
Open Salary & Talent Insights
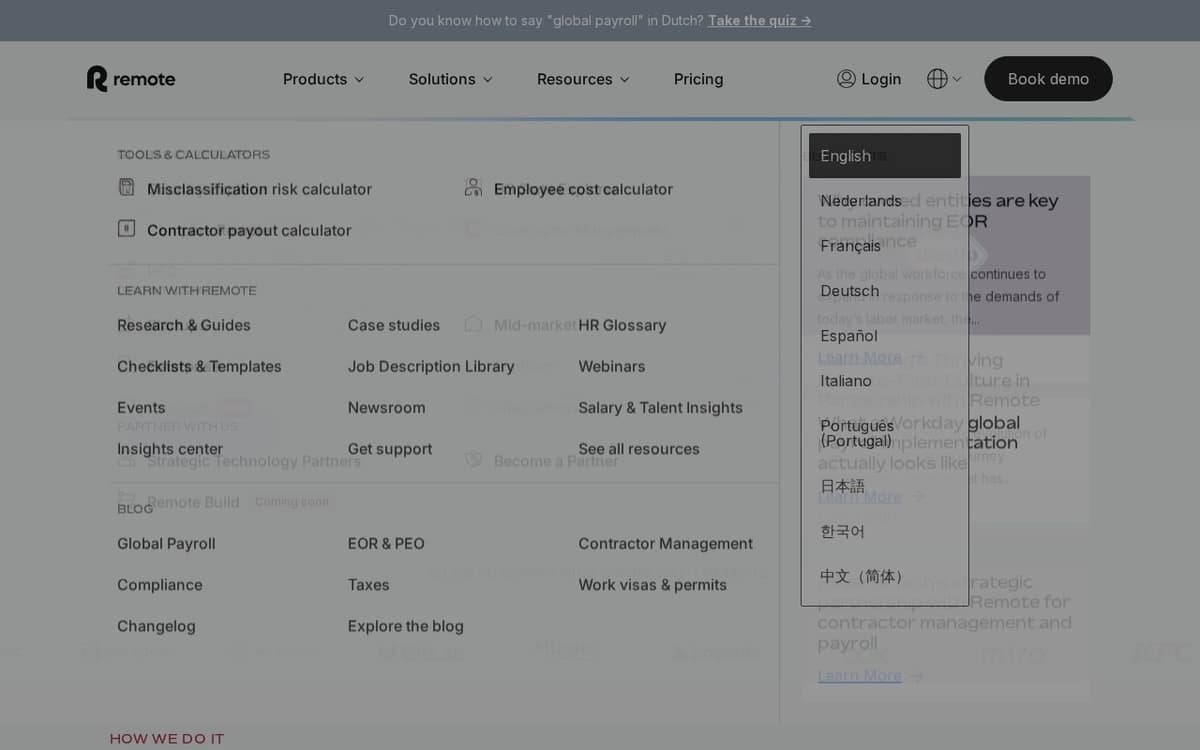(x=660, y=407)
